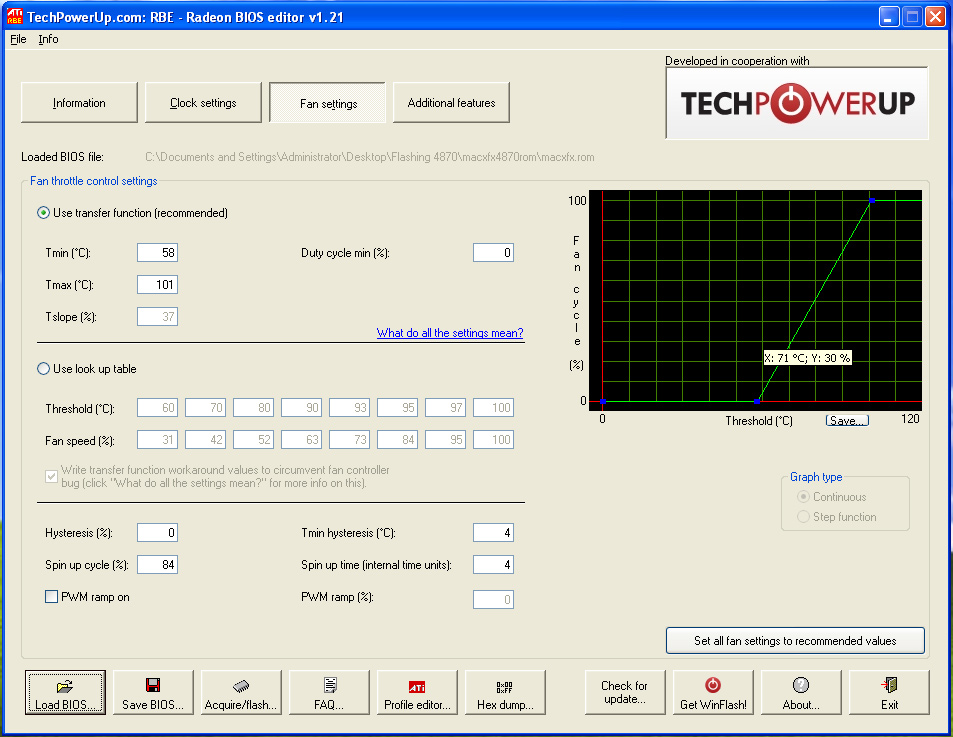Click the graph tooltip 'X: 71 °C; Y: 30 %'

tap(807, 358)
